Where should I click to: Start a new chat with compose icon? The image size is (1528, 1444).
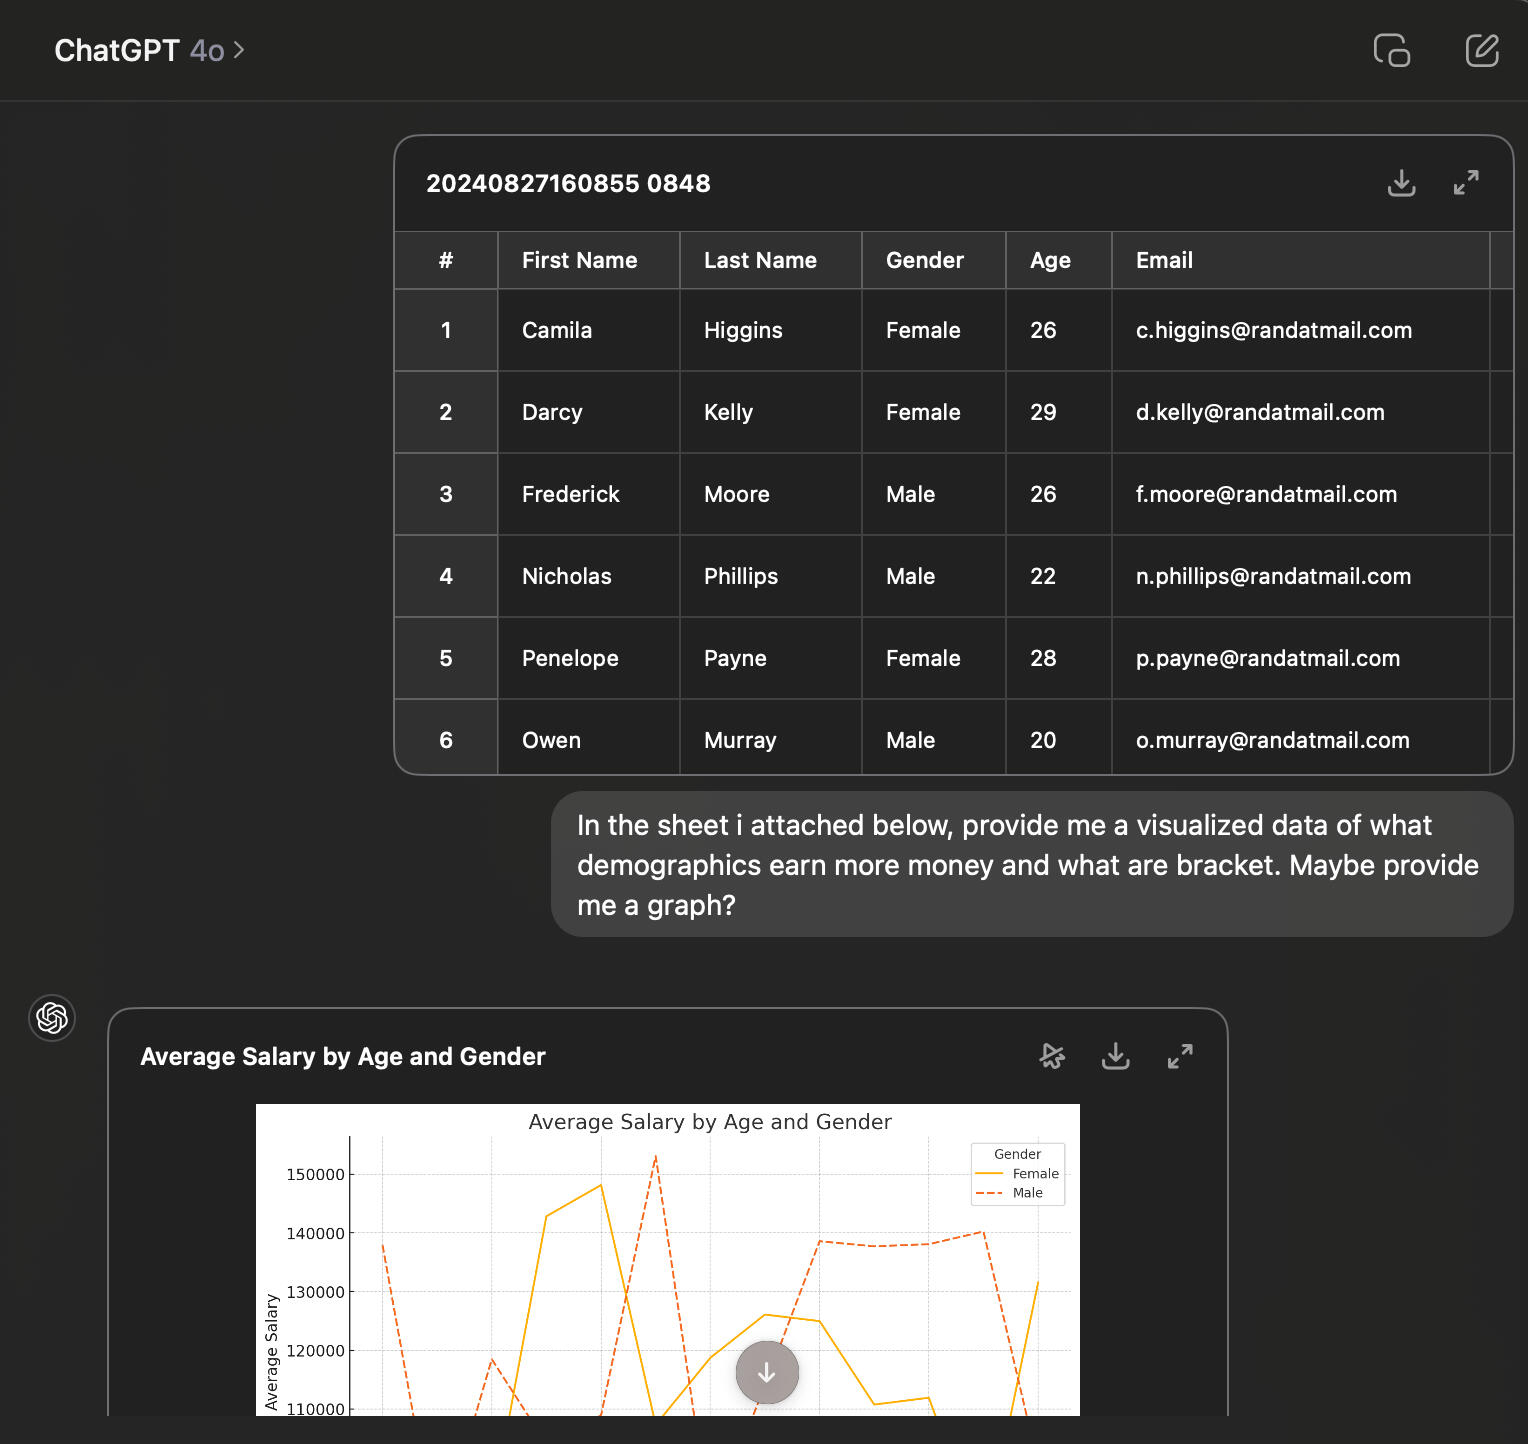tap(1481, 50)
